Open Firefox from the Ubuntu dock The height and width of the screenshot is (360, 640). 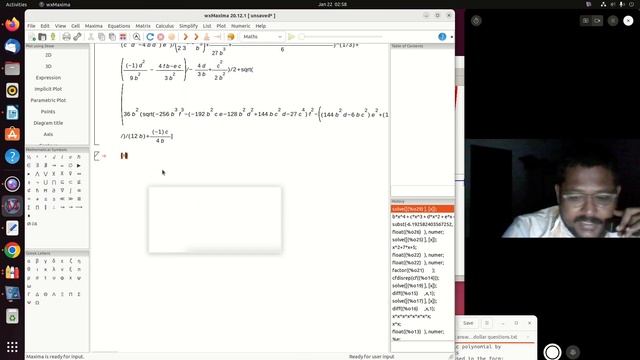pos(12,24)
